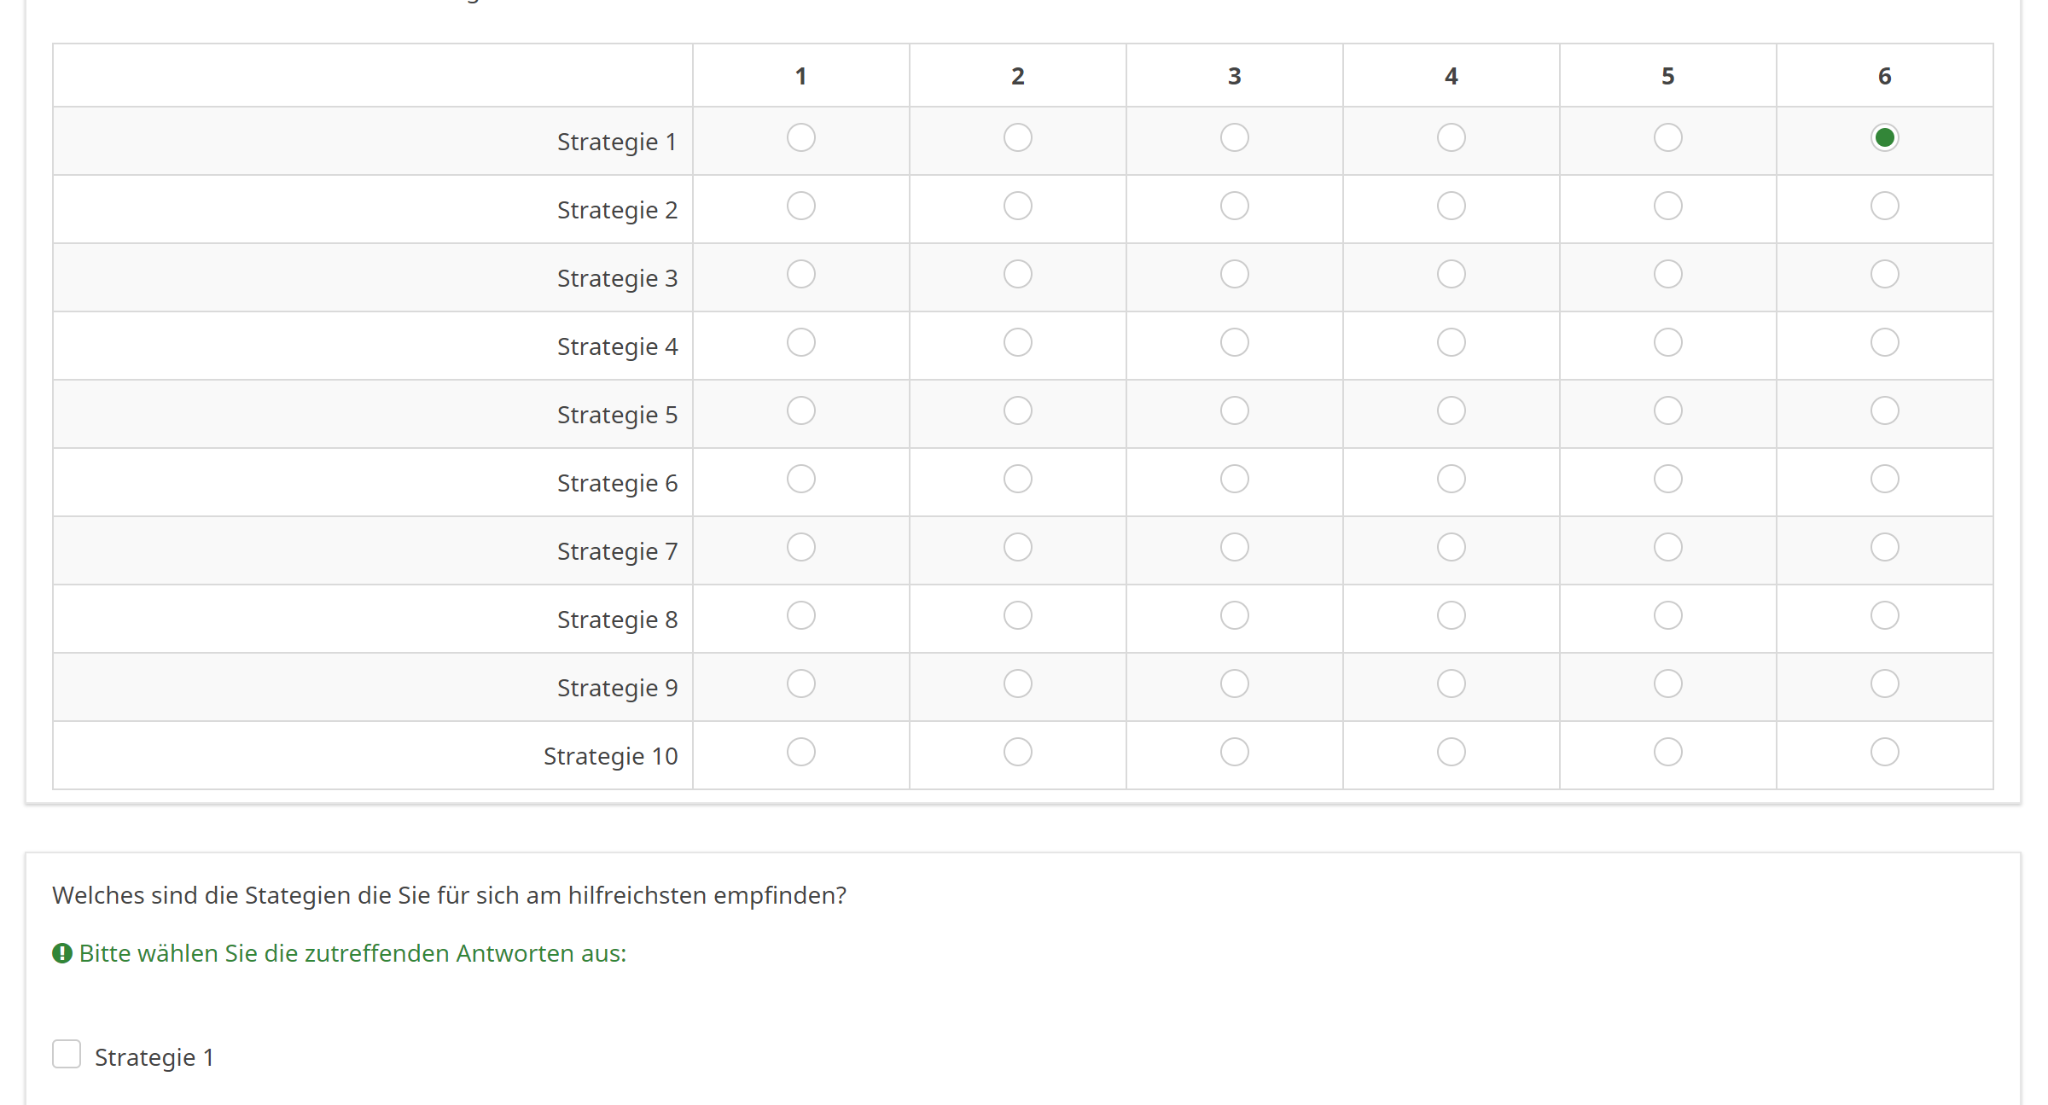Choose rating 1 for Strategie 9
Viewport: 2048px width, 1105px height.
801,684
